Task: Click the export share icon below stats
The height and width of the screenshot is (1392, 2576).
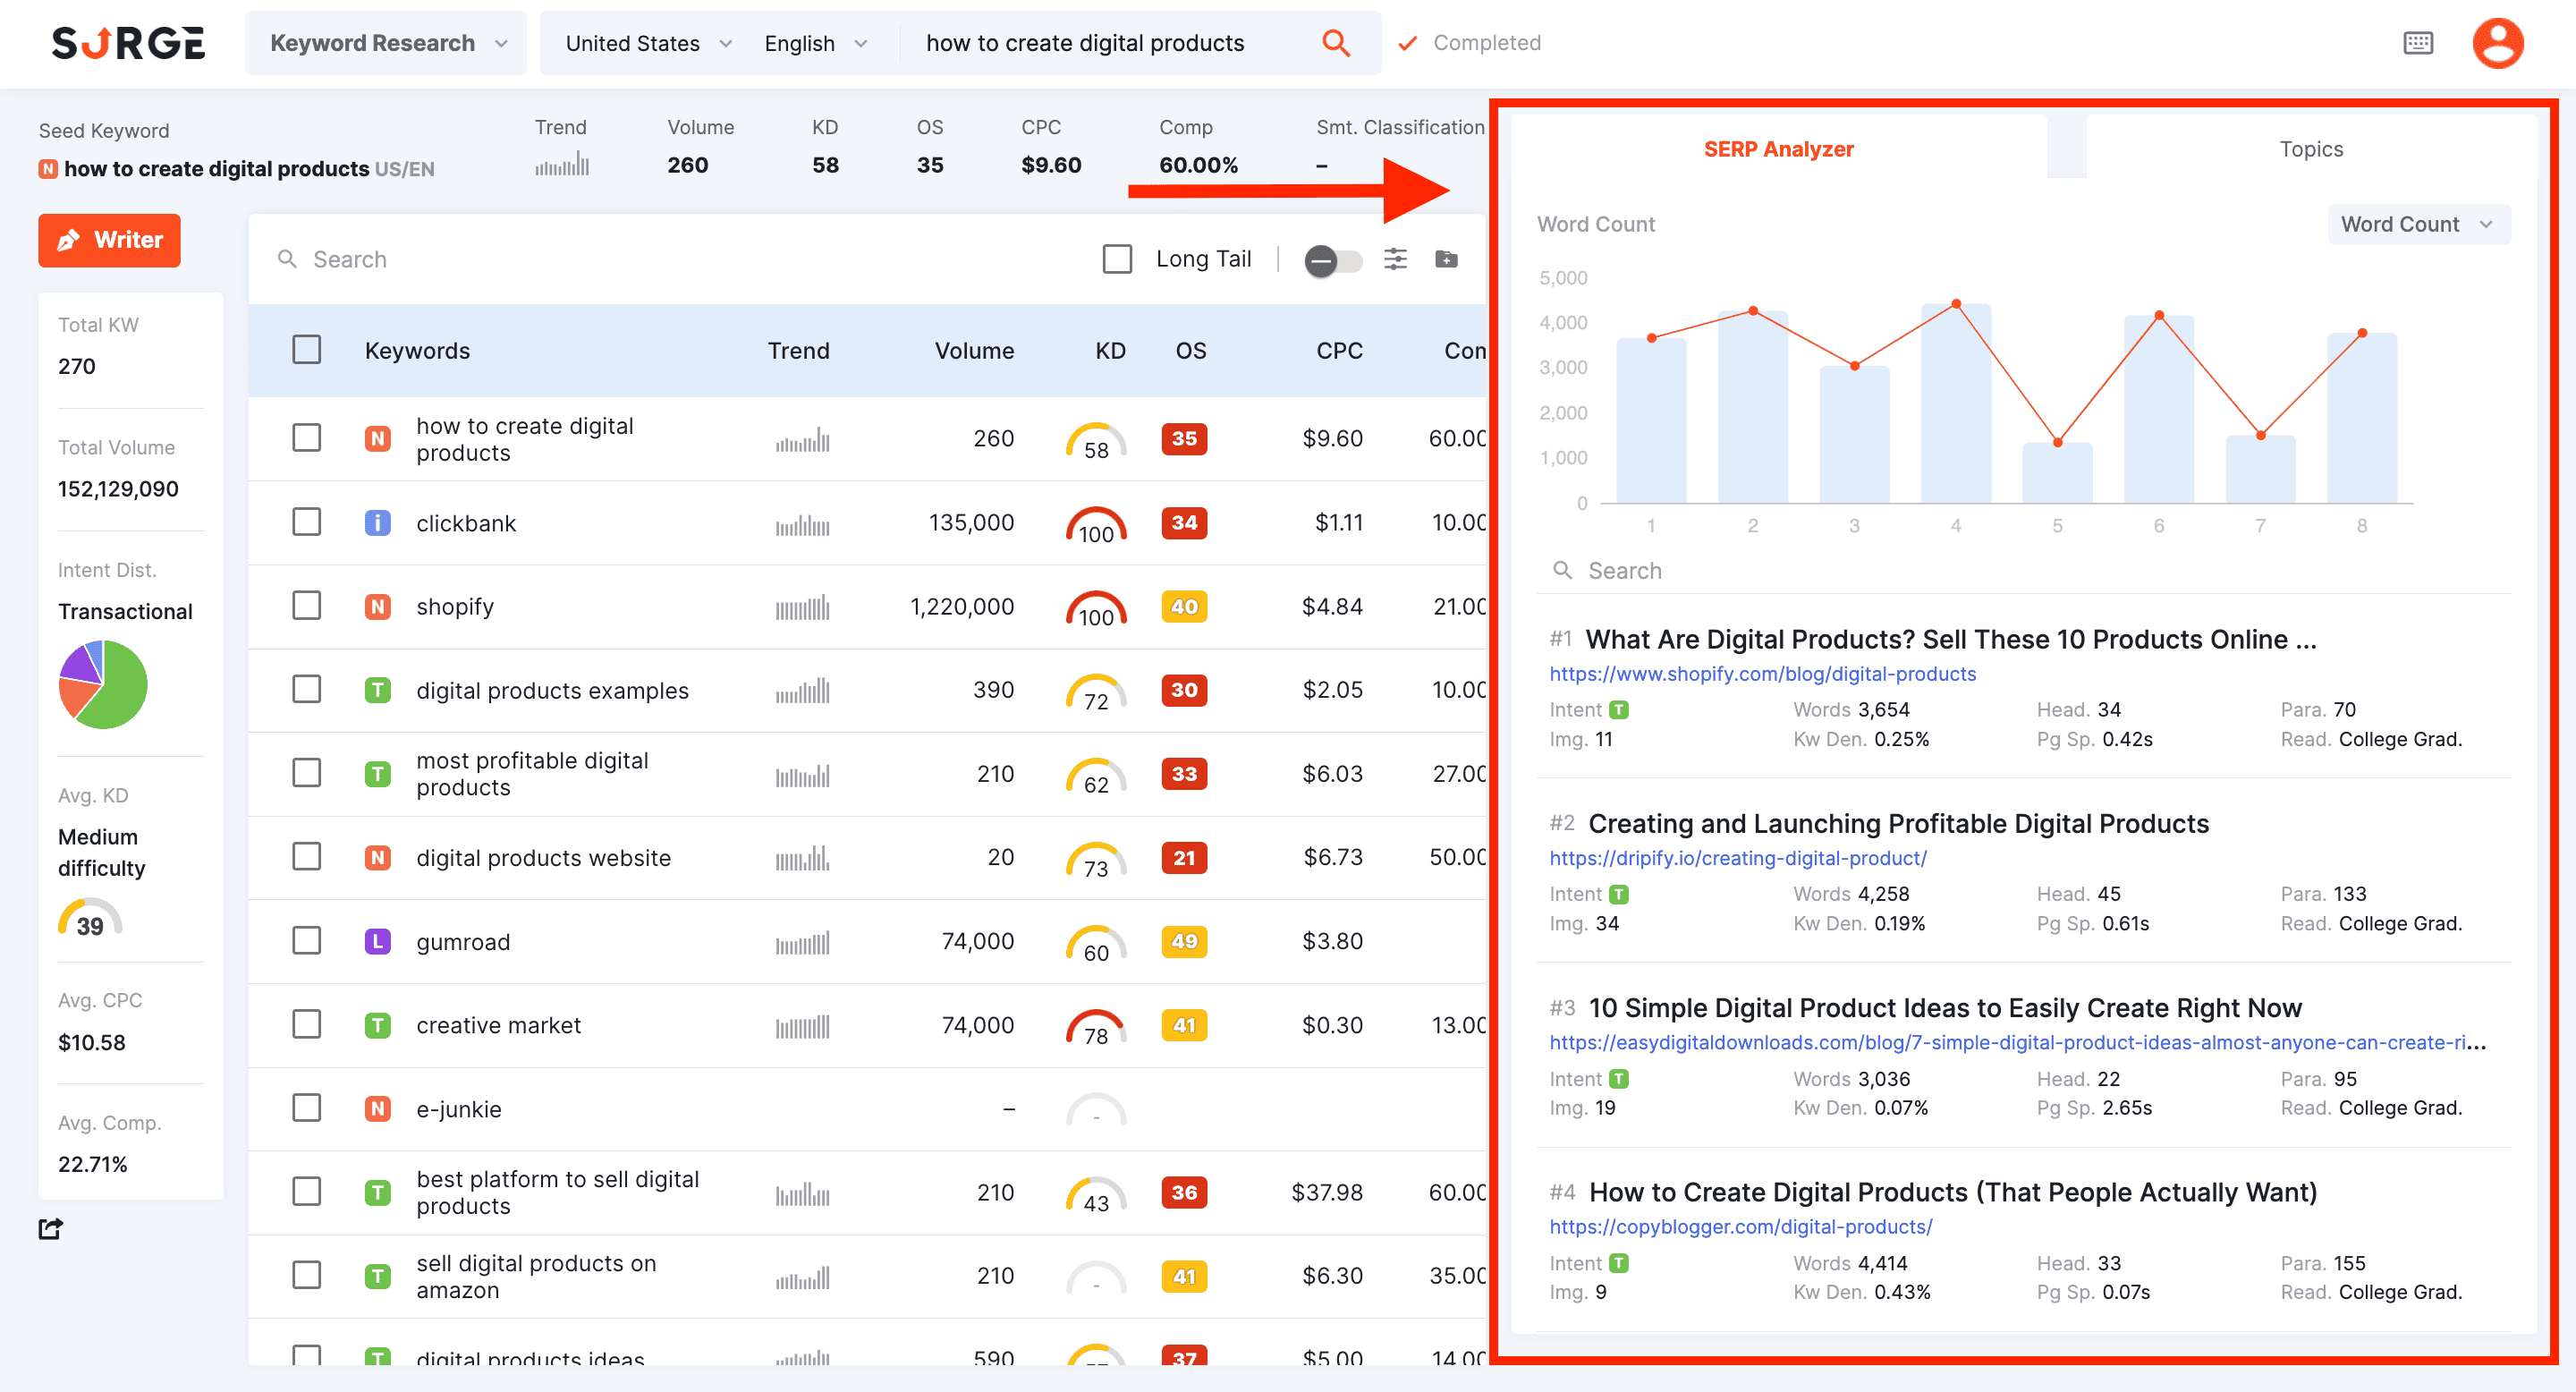Action: point(51,1228)
